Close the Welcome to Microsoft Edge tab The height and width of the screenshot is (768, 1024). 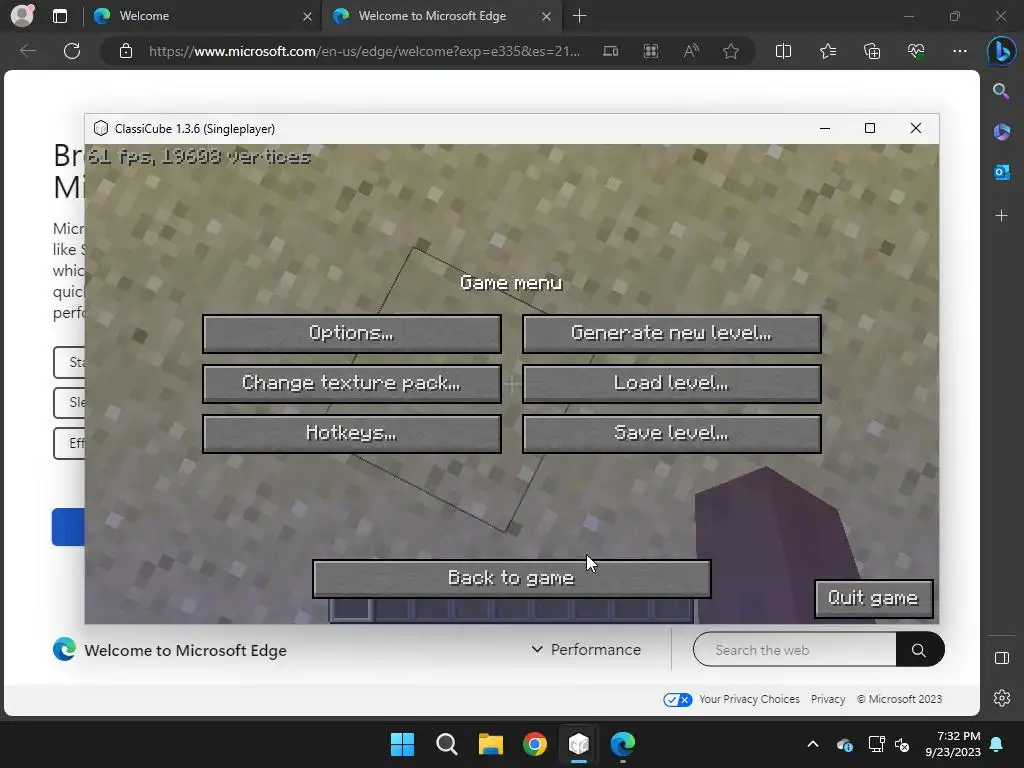(x=546, y=16)
